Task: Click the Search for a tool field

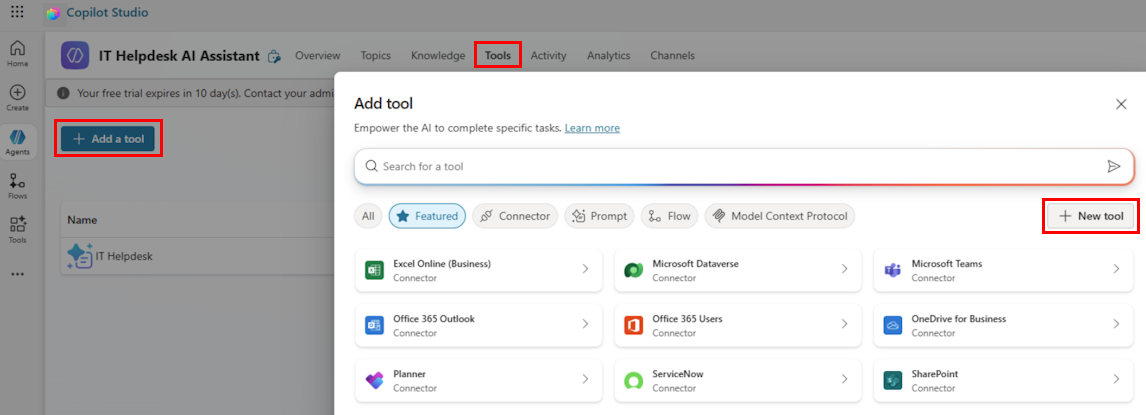Action: (x=744, y=167)
